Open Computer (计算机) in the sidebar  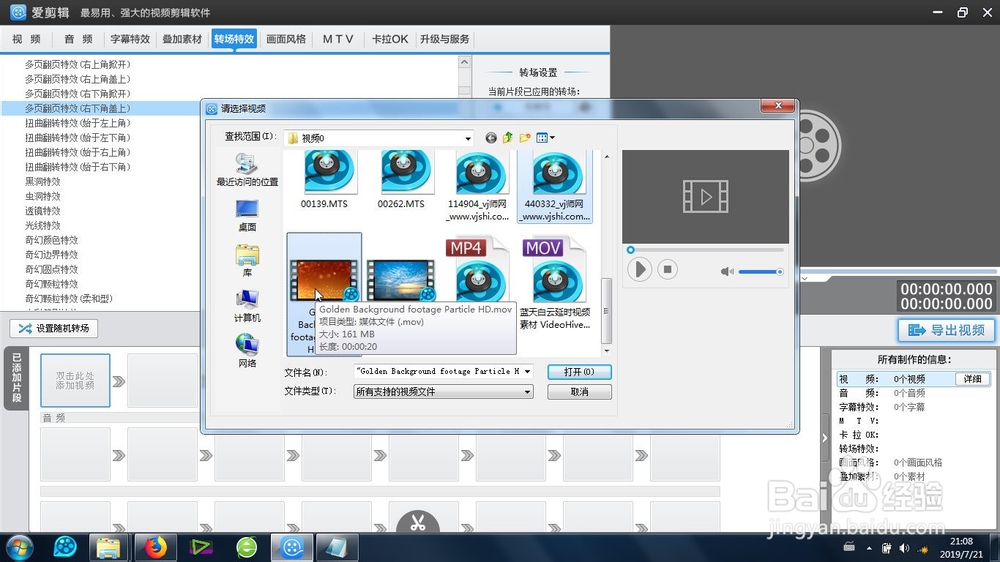pyautogui.click(x=247, y=306)
